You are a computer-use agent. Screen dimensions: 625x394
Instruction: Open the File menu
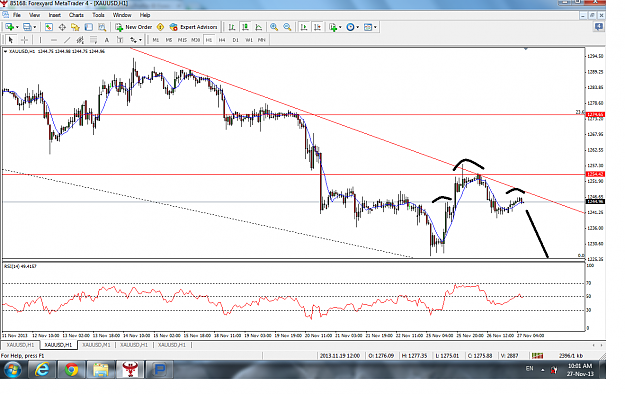click(x=16, y=15)
